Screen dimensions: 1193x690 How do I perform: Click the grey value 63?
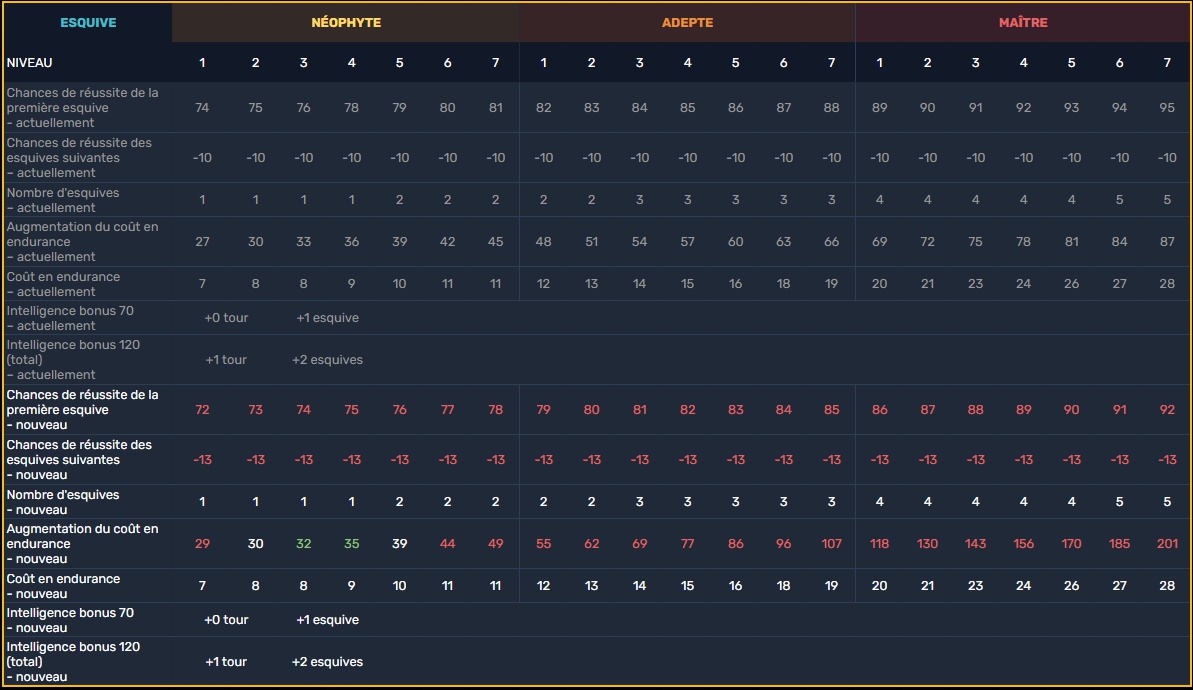point(784,242)
